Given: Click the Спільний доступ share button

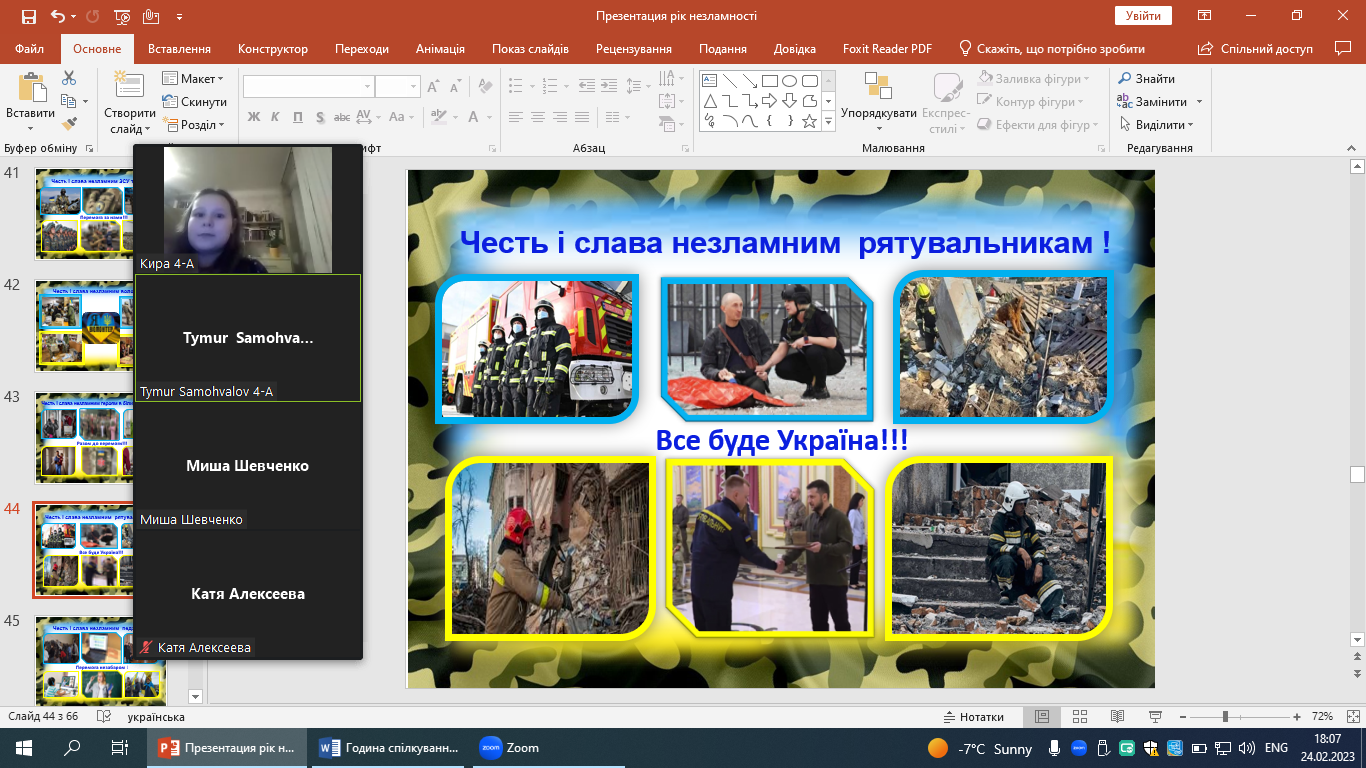Looking at the screenshot, I should tap(1257, 49).
